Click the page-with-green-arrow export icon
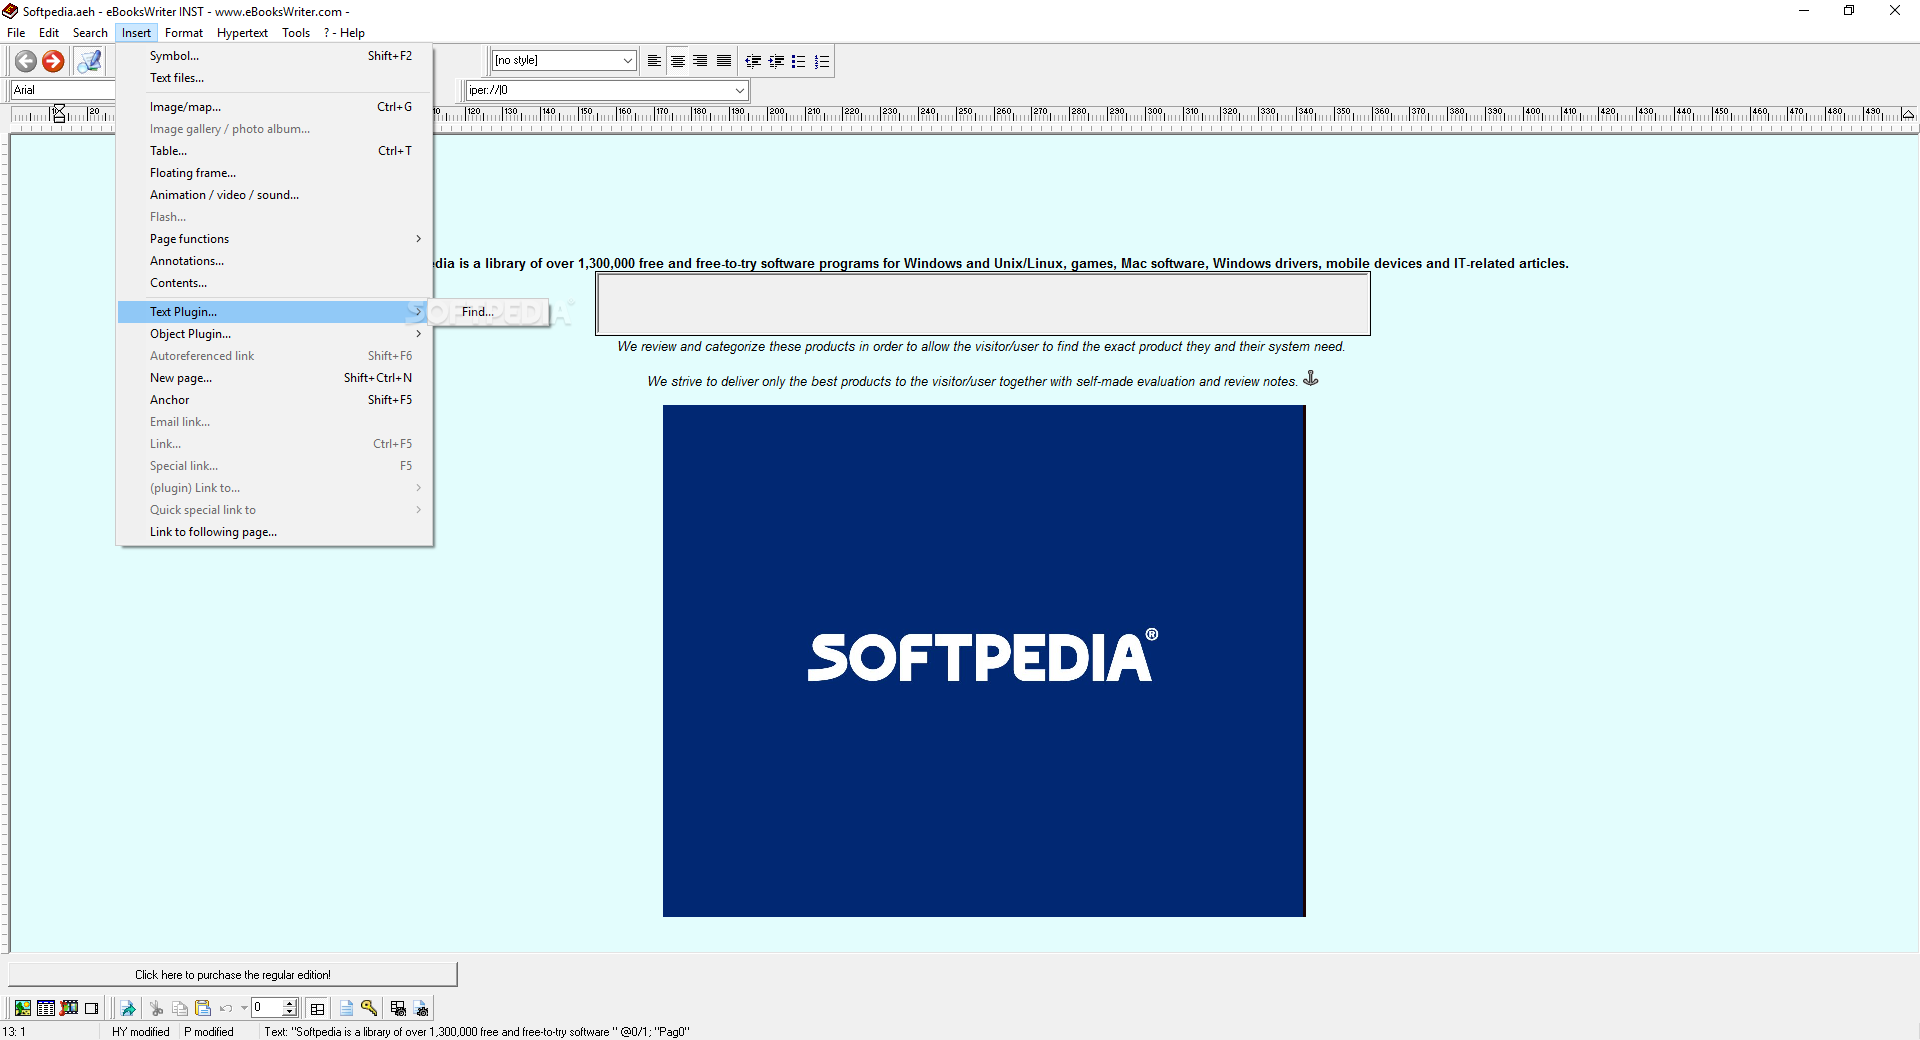Viewport: 1920px width, 1040px height. tap(128, 1008)
